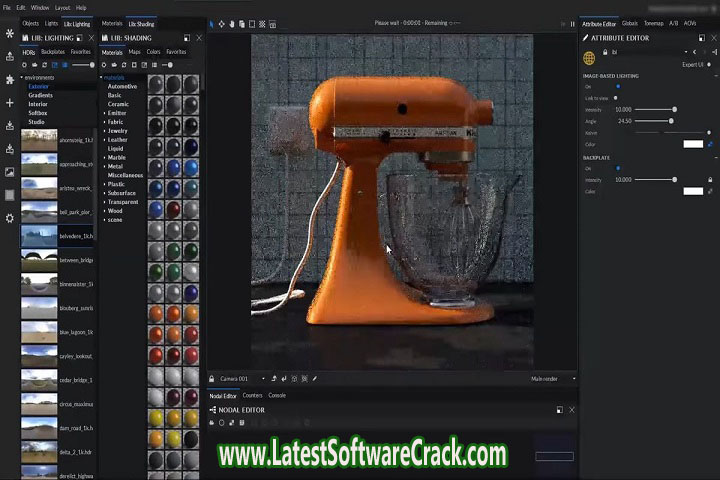The height and width of the screenshot is (480, 720).
Task: Click the plus icon in the left sidebar
Action: (x=10, y=103)
